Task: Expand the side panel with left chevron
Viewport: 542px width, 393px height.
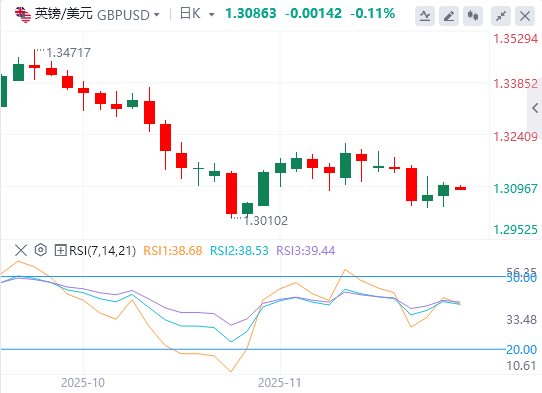Action: pyautogui.click(x=535, y=108)
